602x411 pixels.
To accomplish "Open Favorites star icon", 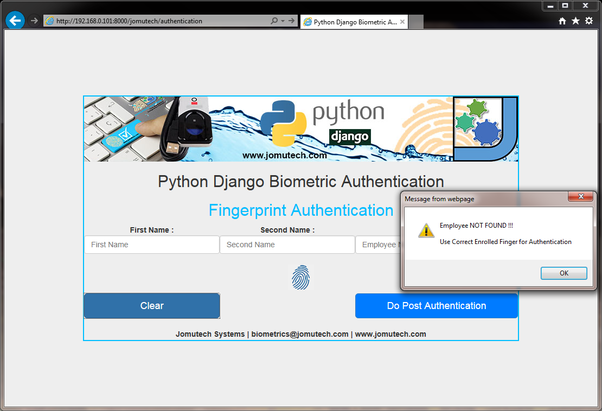I will (x=576, y=21).
